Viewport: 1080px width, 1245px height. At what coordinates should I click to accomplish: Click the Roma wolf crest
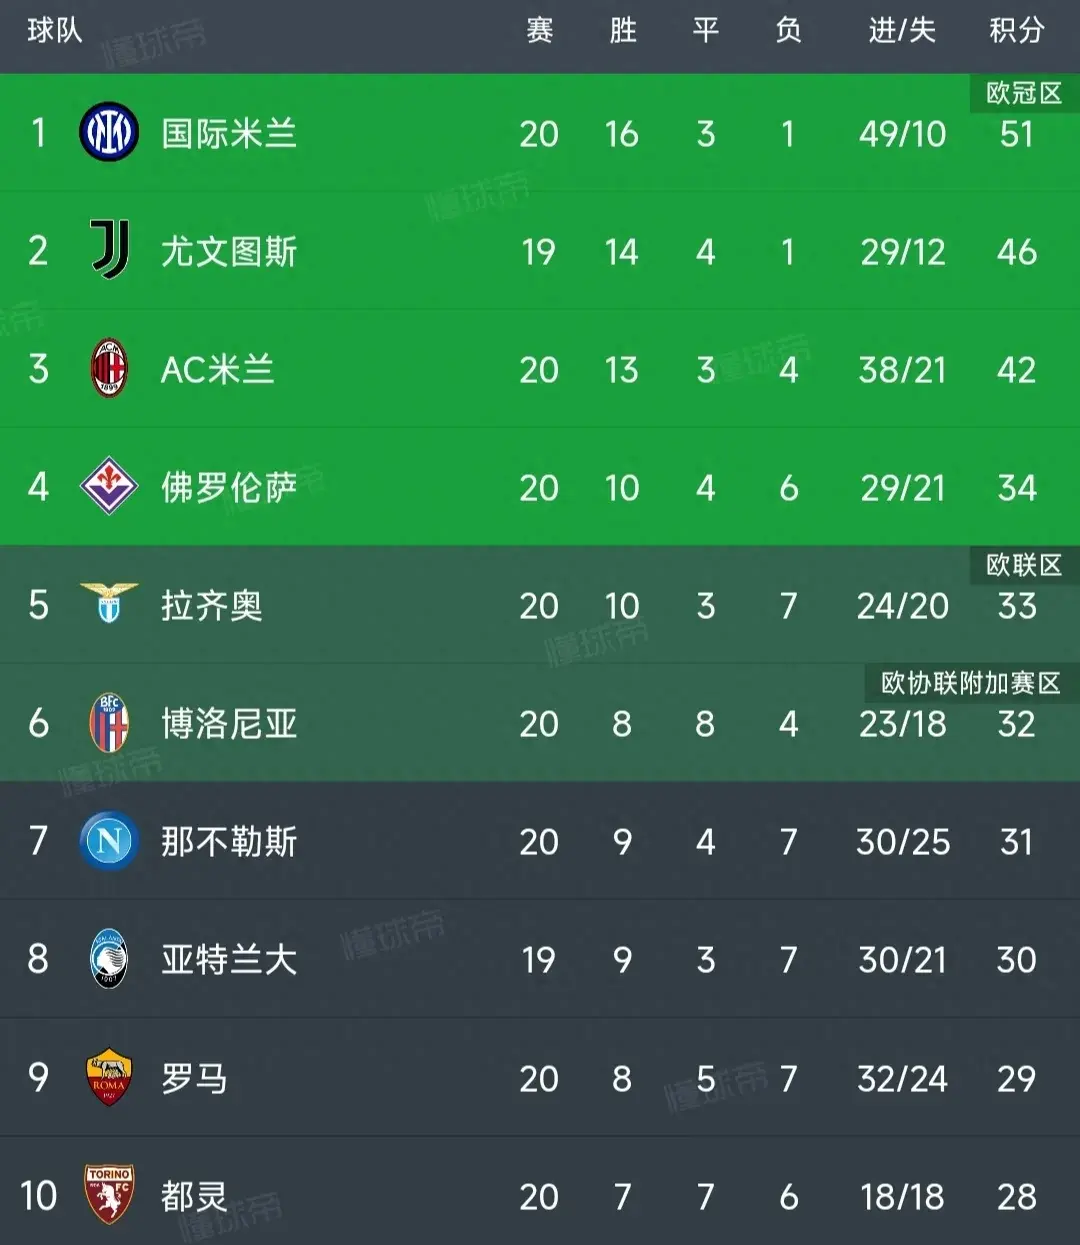pyautogui.click(x=107, y=1078)
